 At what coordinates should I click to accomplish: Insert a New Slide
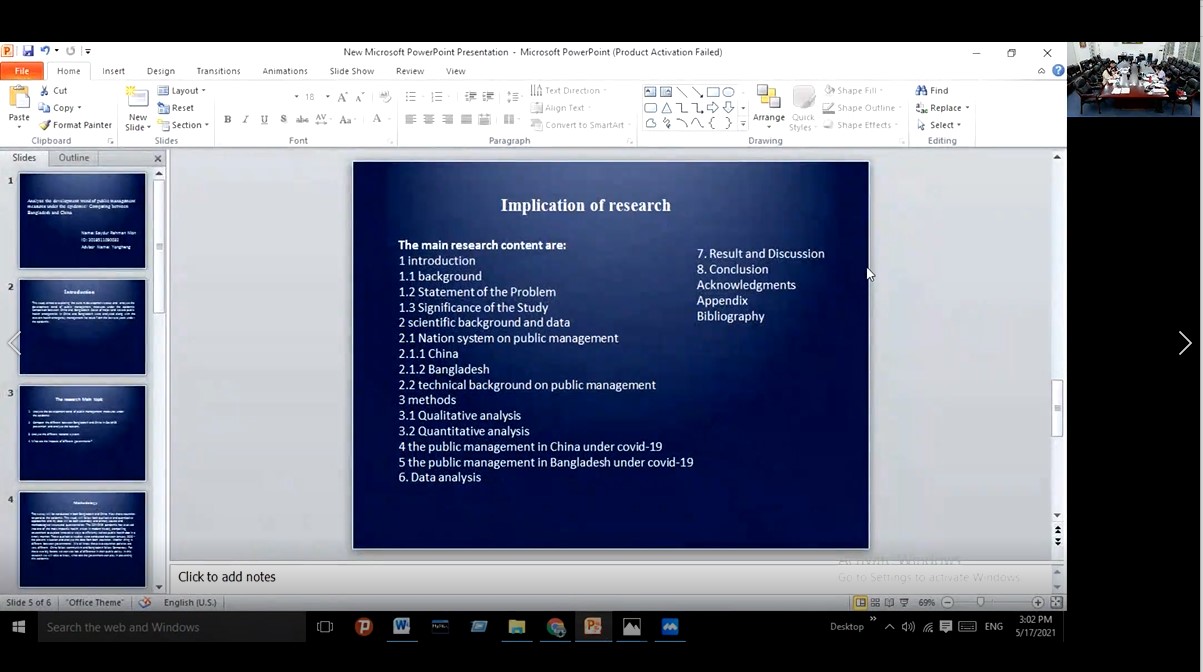coord(137,98)
